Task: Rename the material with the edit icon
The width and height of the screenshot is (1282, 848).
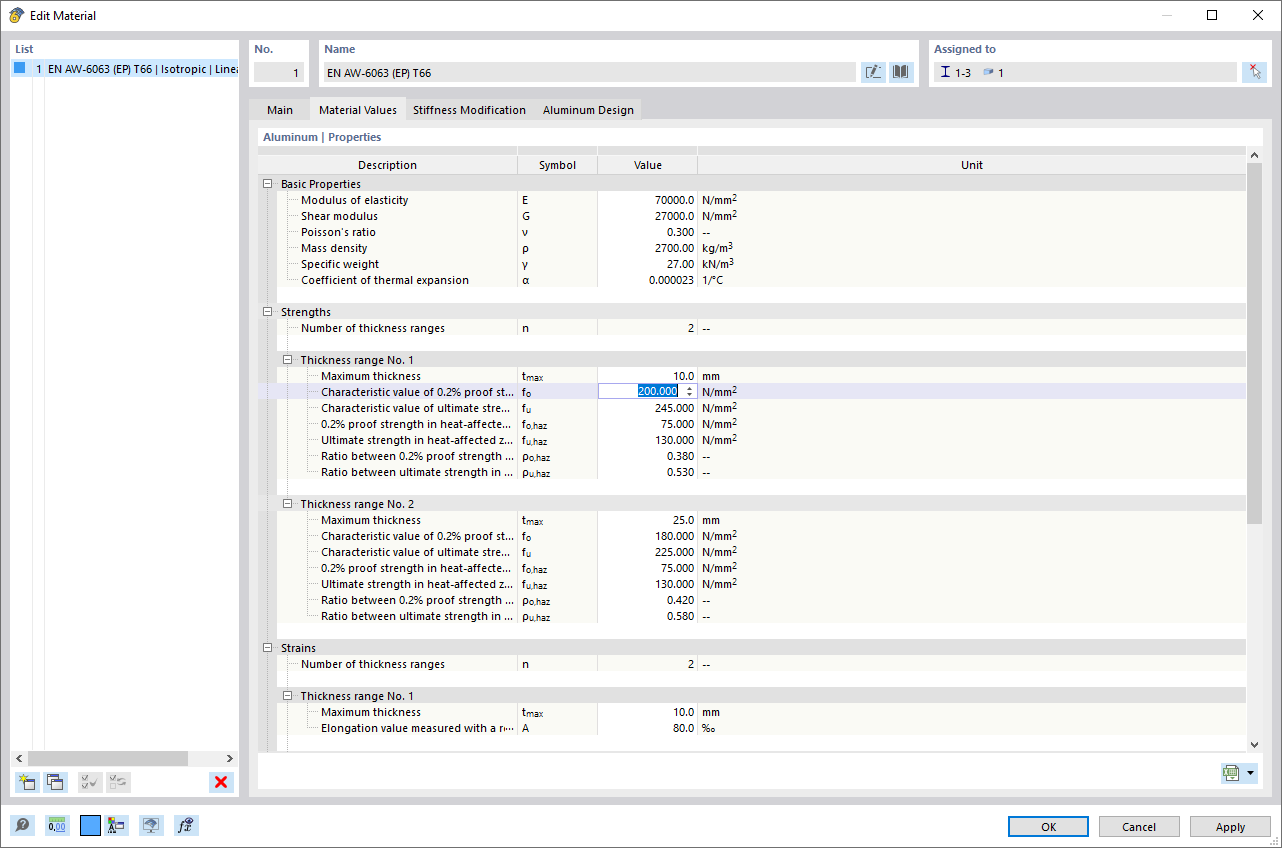Action: [872, 71]
